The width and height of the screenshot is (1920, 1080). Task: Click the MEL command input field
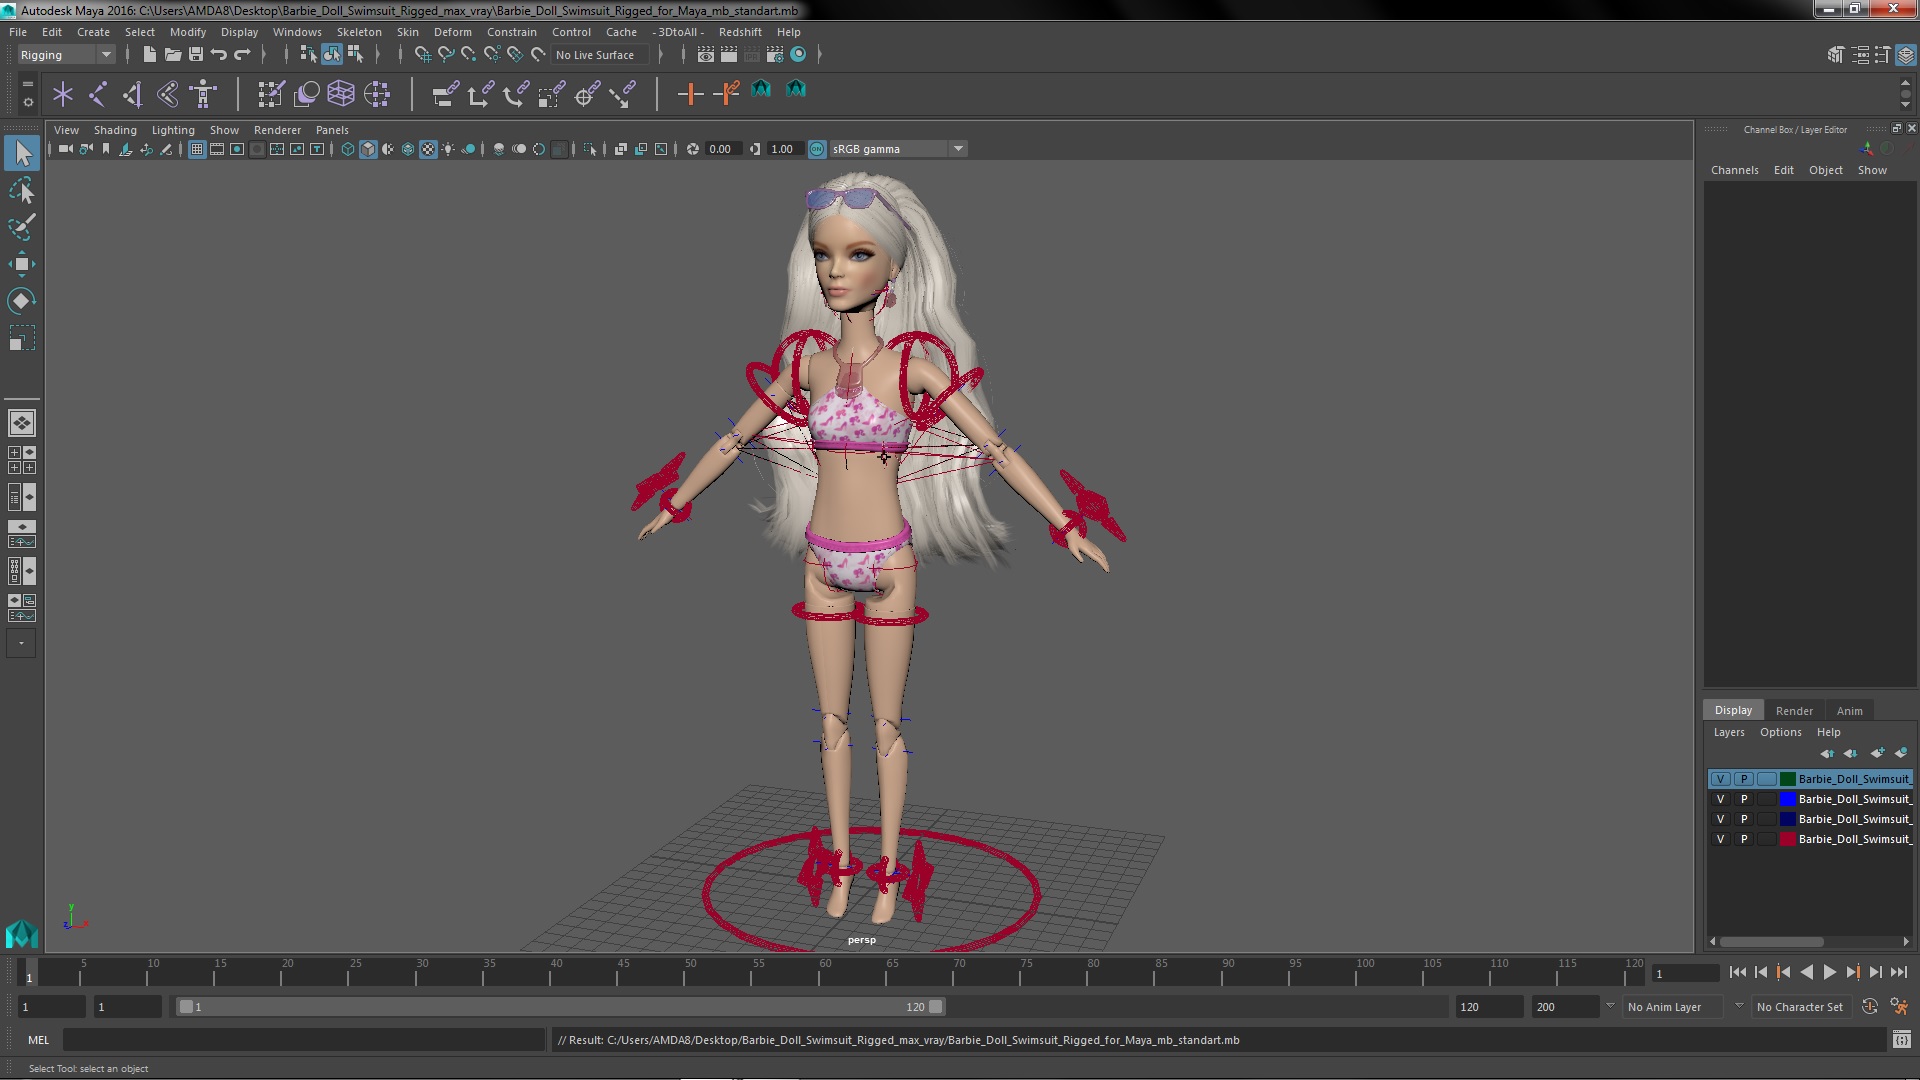(303, 1040)
